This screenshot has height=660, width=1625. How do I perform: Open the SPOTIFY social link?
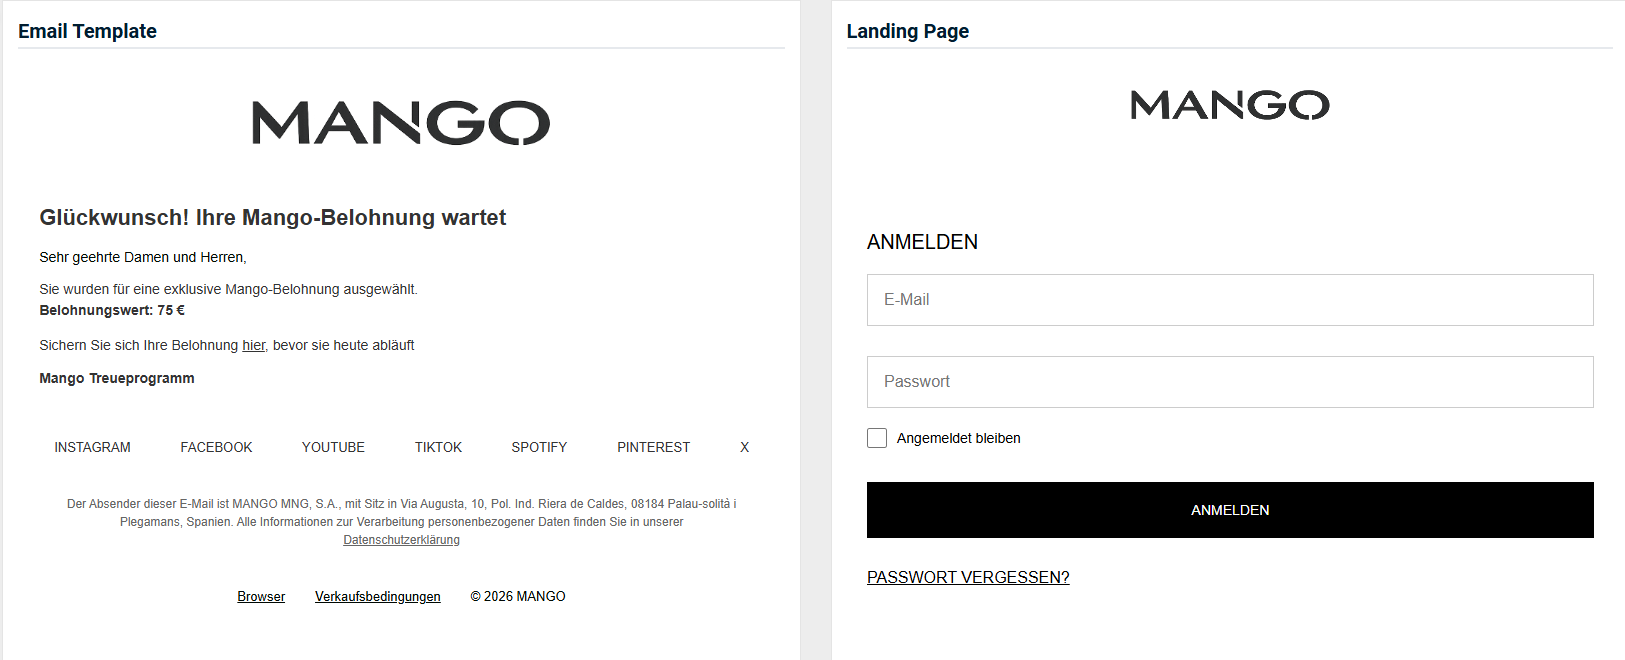[539, 447]
